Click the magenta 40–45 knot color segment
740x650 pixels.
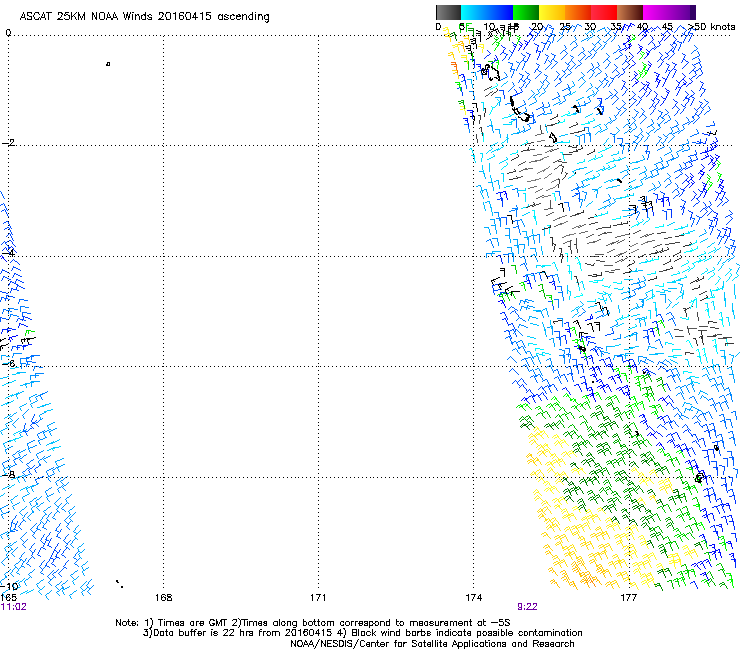tap(656, 12)
